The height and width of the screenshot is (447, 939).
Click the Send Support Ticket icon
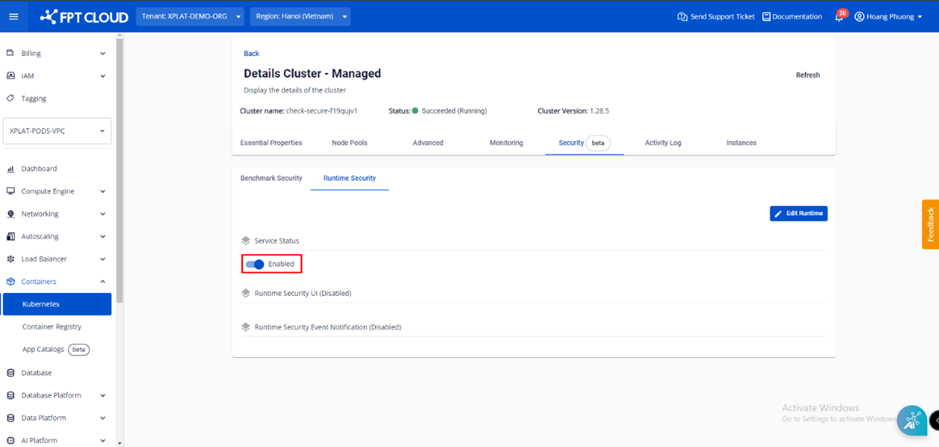click(x=682, y=17)
